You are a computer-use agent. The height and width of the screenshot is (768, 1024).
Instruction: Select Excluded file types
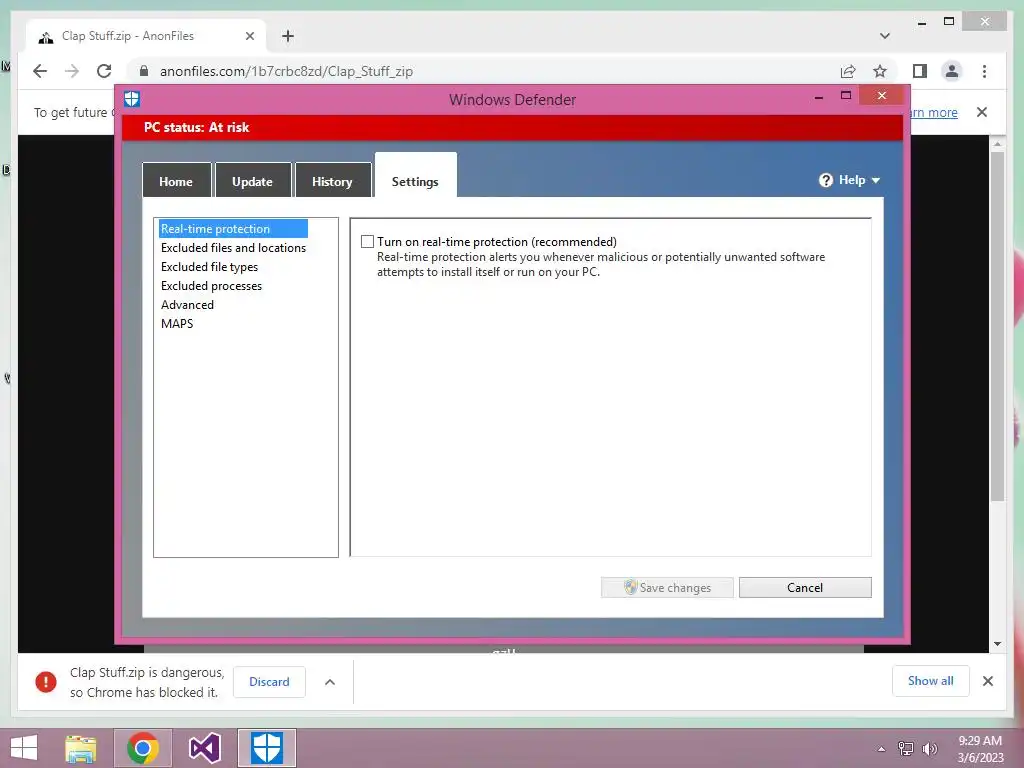tap(209, 266)
